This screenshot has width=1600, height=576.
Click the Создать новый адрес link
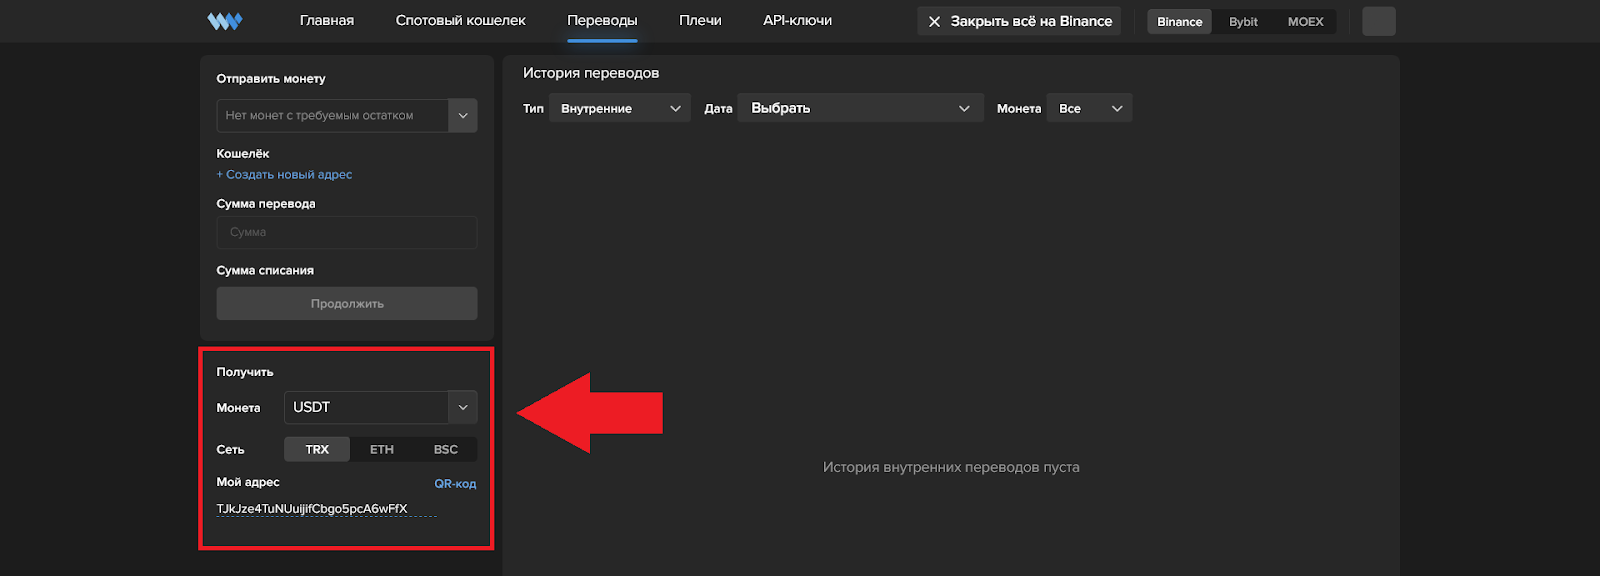click(x=285, y=175)
